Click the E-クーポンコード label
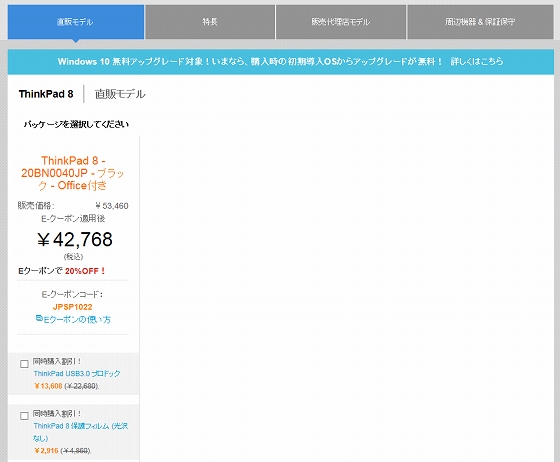This screenshot has width=560, height=462. pyautogui.click(x=72, y=295)
